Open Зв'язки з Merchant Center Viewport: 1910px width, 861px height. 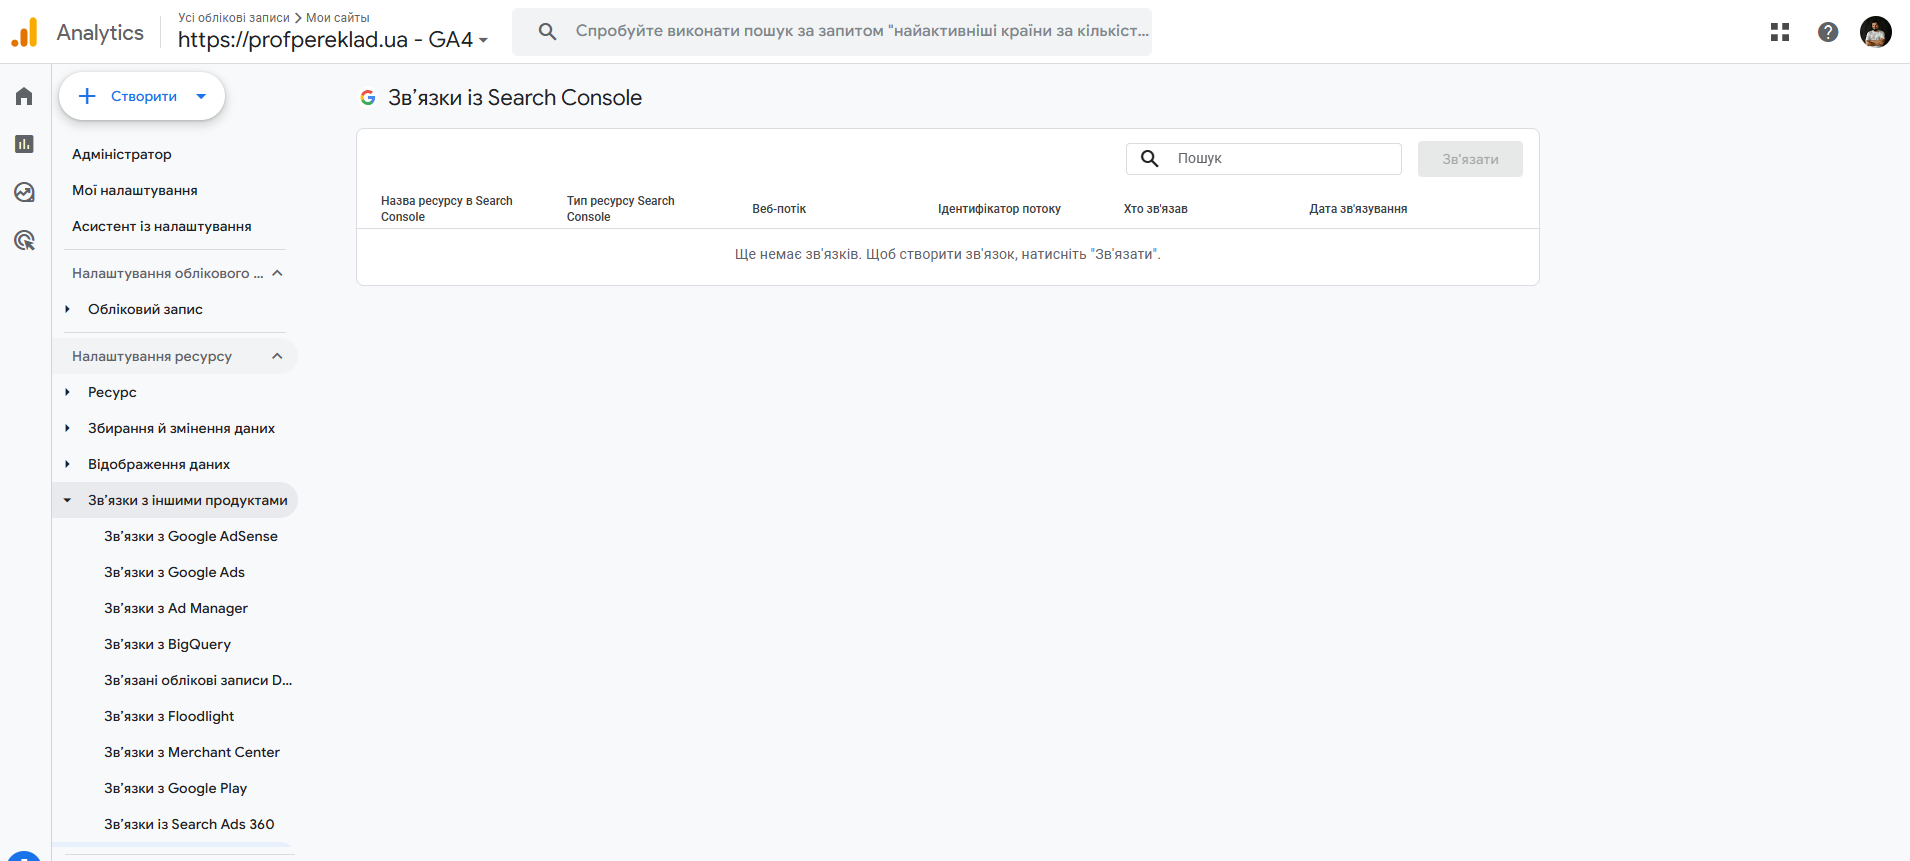point(192,752)
